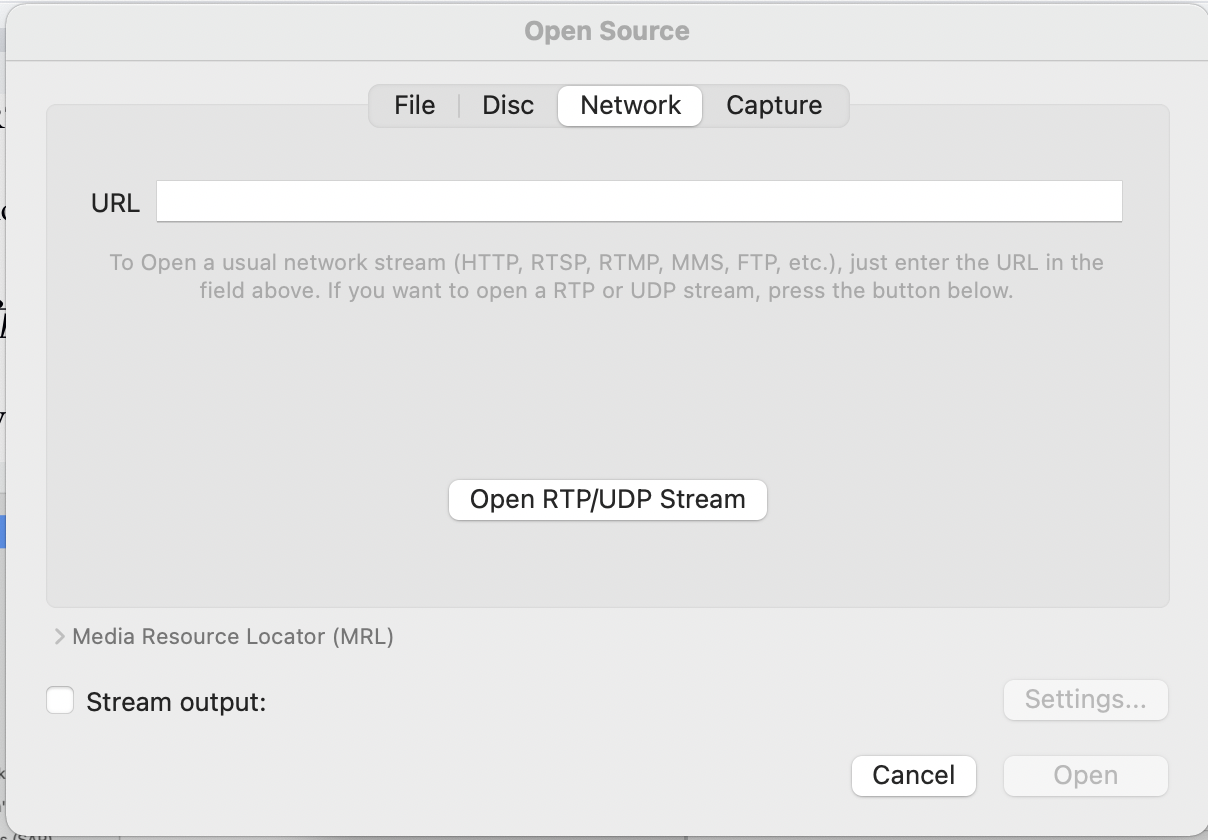Switch to the Disc tab

click(x=508, y=106)
